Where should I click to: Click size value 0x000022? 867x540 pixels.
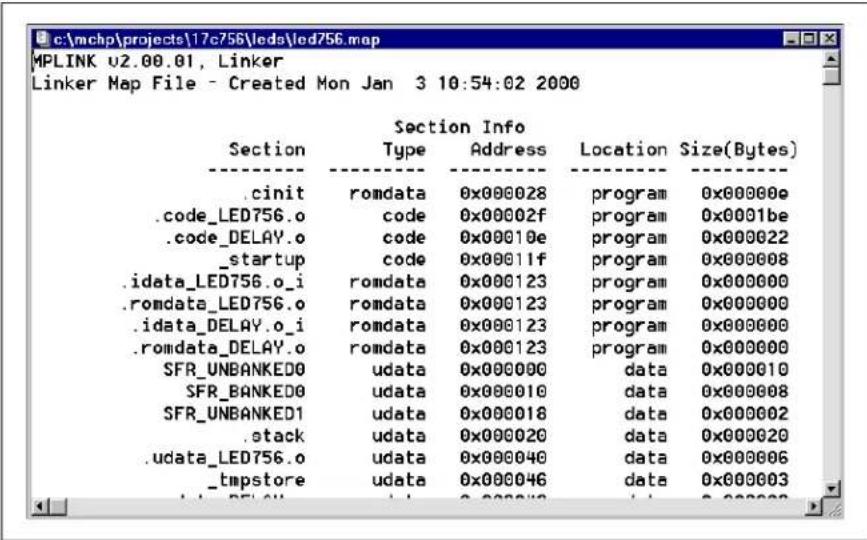click(745, 238)
